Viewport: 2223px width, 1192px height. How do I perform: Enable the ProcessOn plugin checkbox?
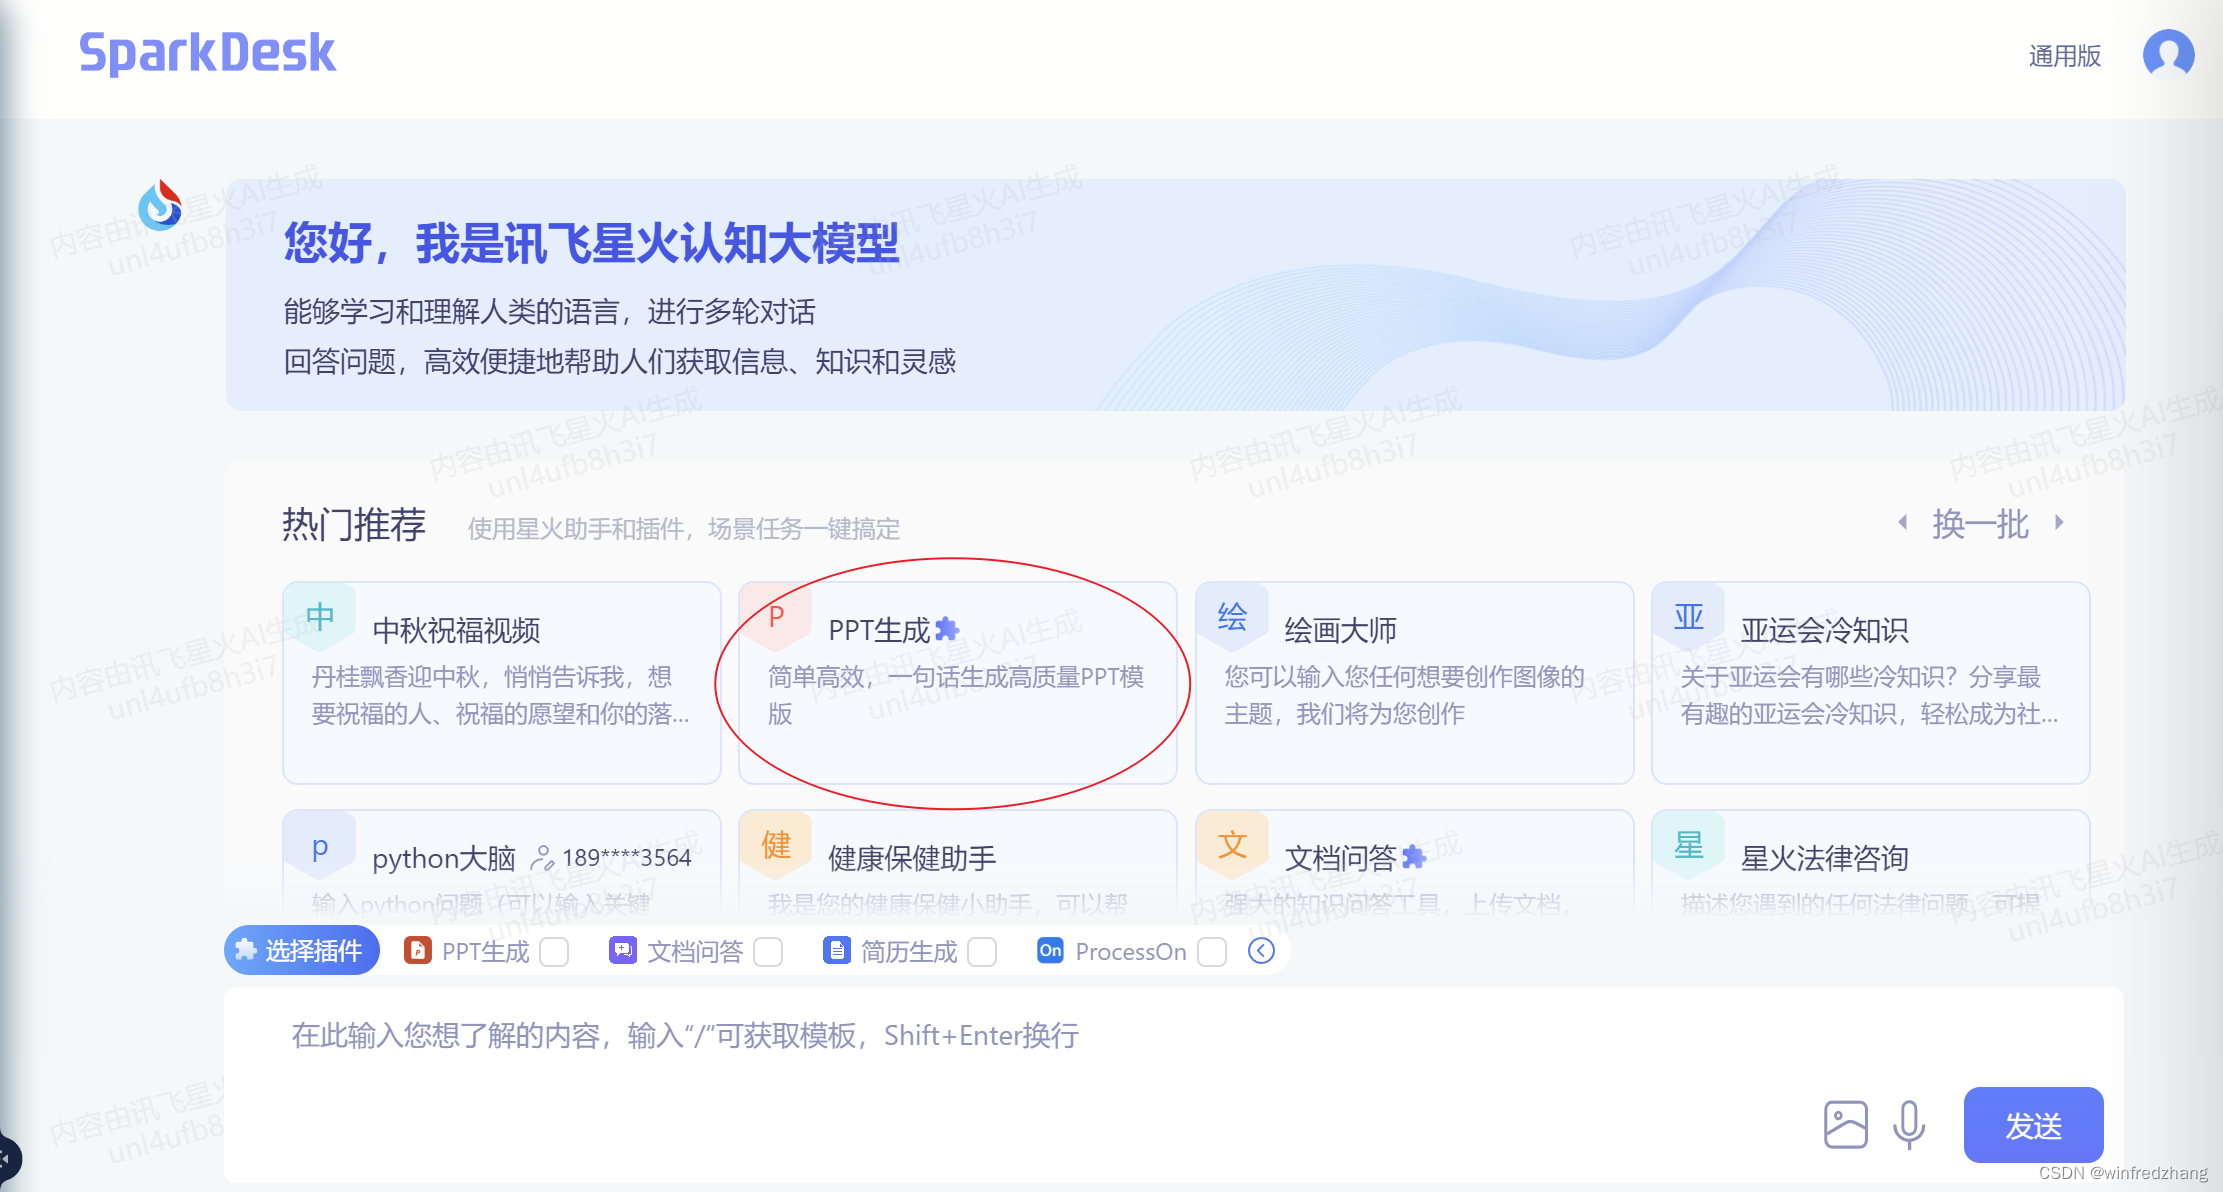(1212, 951)
